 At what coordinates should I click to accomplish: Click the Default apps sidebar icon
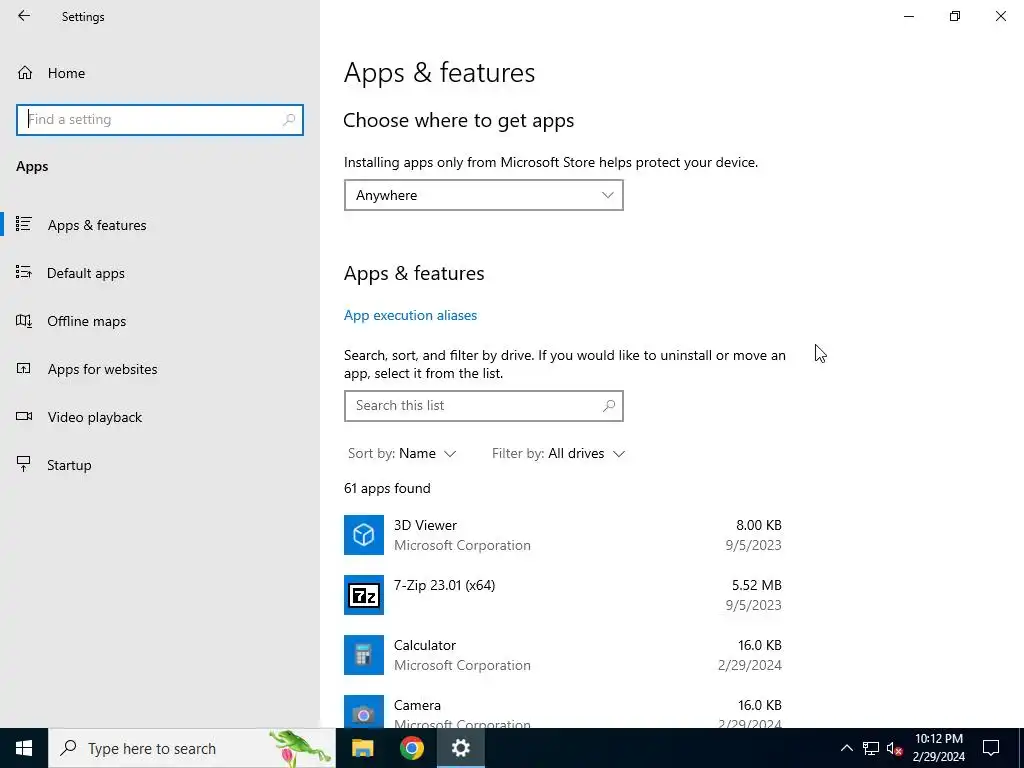coord(24,272)
